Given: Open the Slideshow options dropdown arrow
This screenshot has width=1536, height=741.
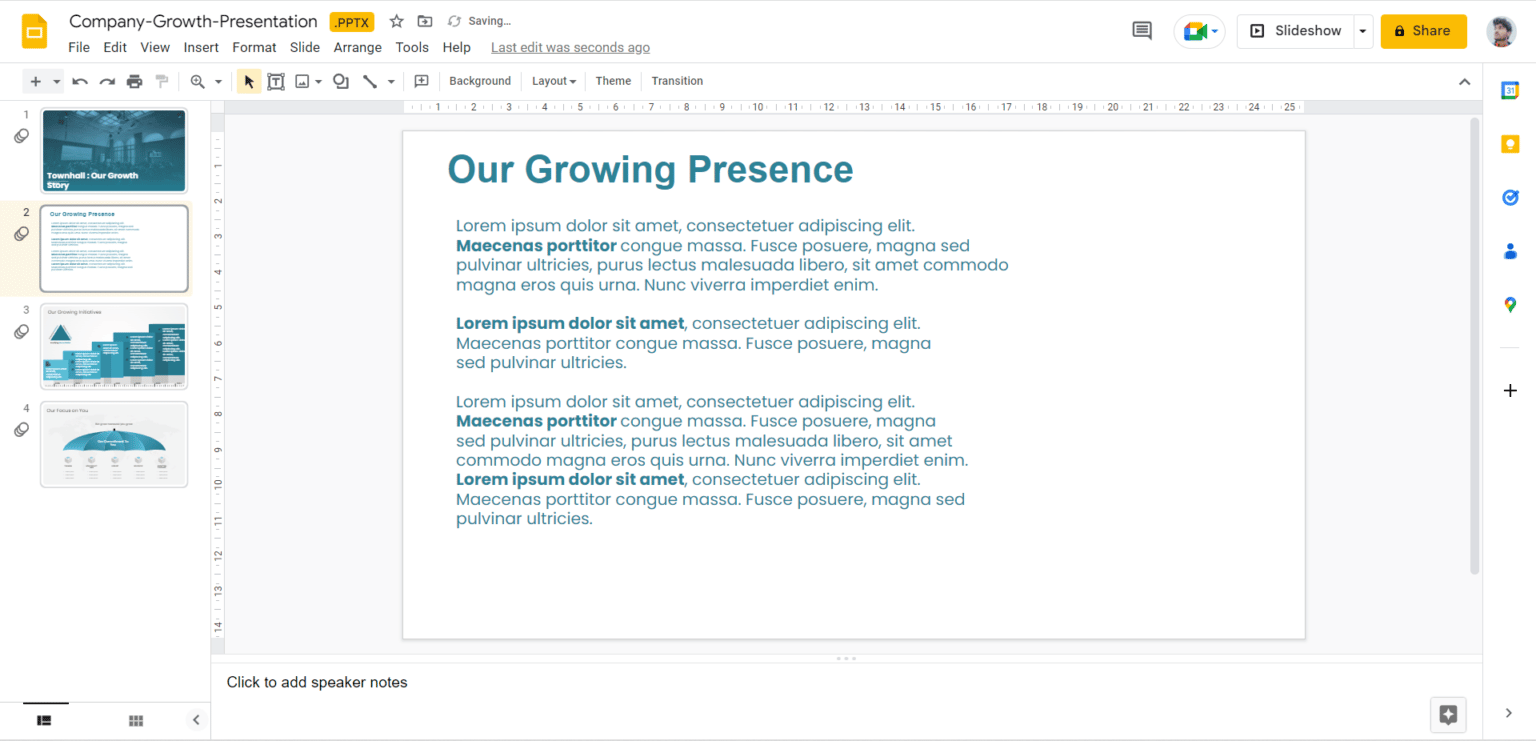Looking at the screenshot, I should point(1362,31).
